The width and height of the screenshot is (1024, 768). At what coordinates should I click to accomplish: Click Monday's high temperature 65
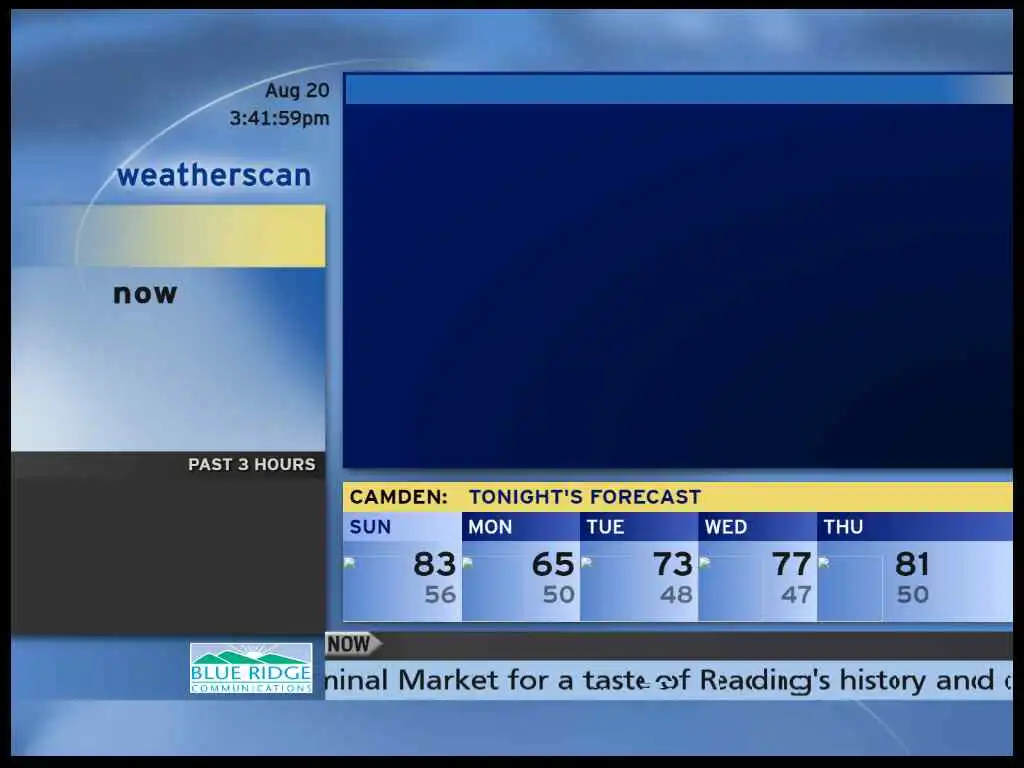(553, 564)
